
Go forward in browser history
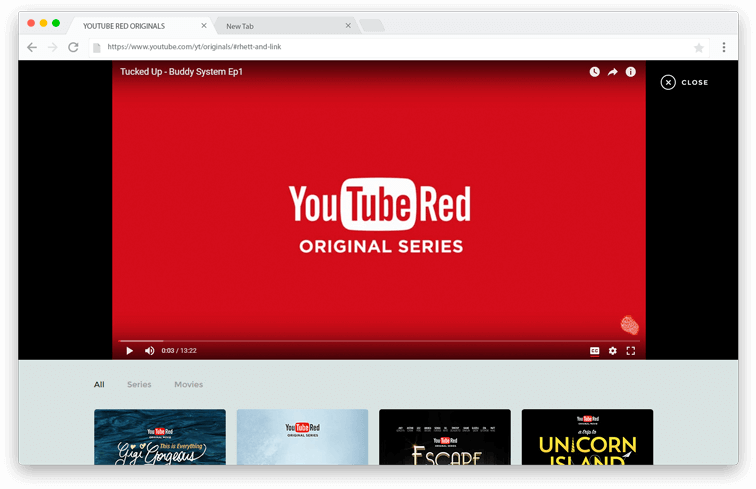pyautogui.click(x=53, y=47)
